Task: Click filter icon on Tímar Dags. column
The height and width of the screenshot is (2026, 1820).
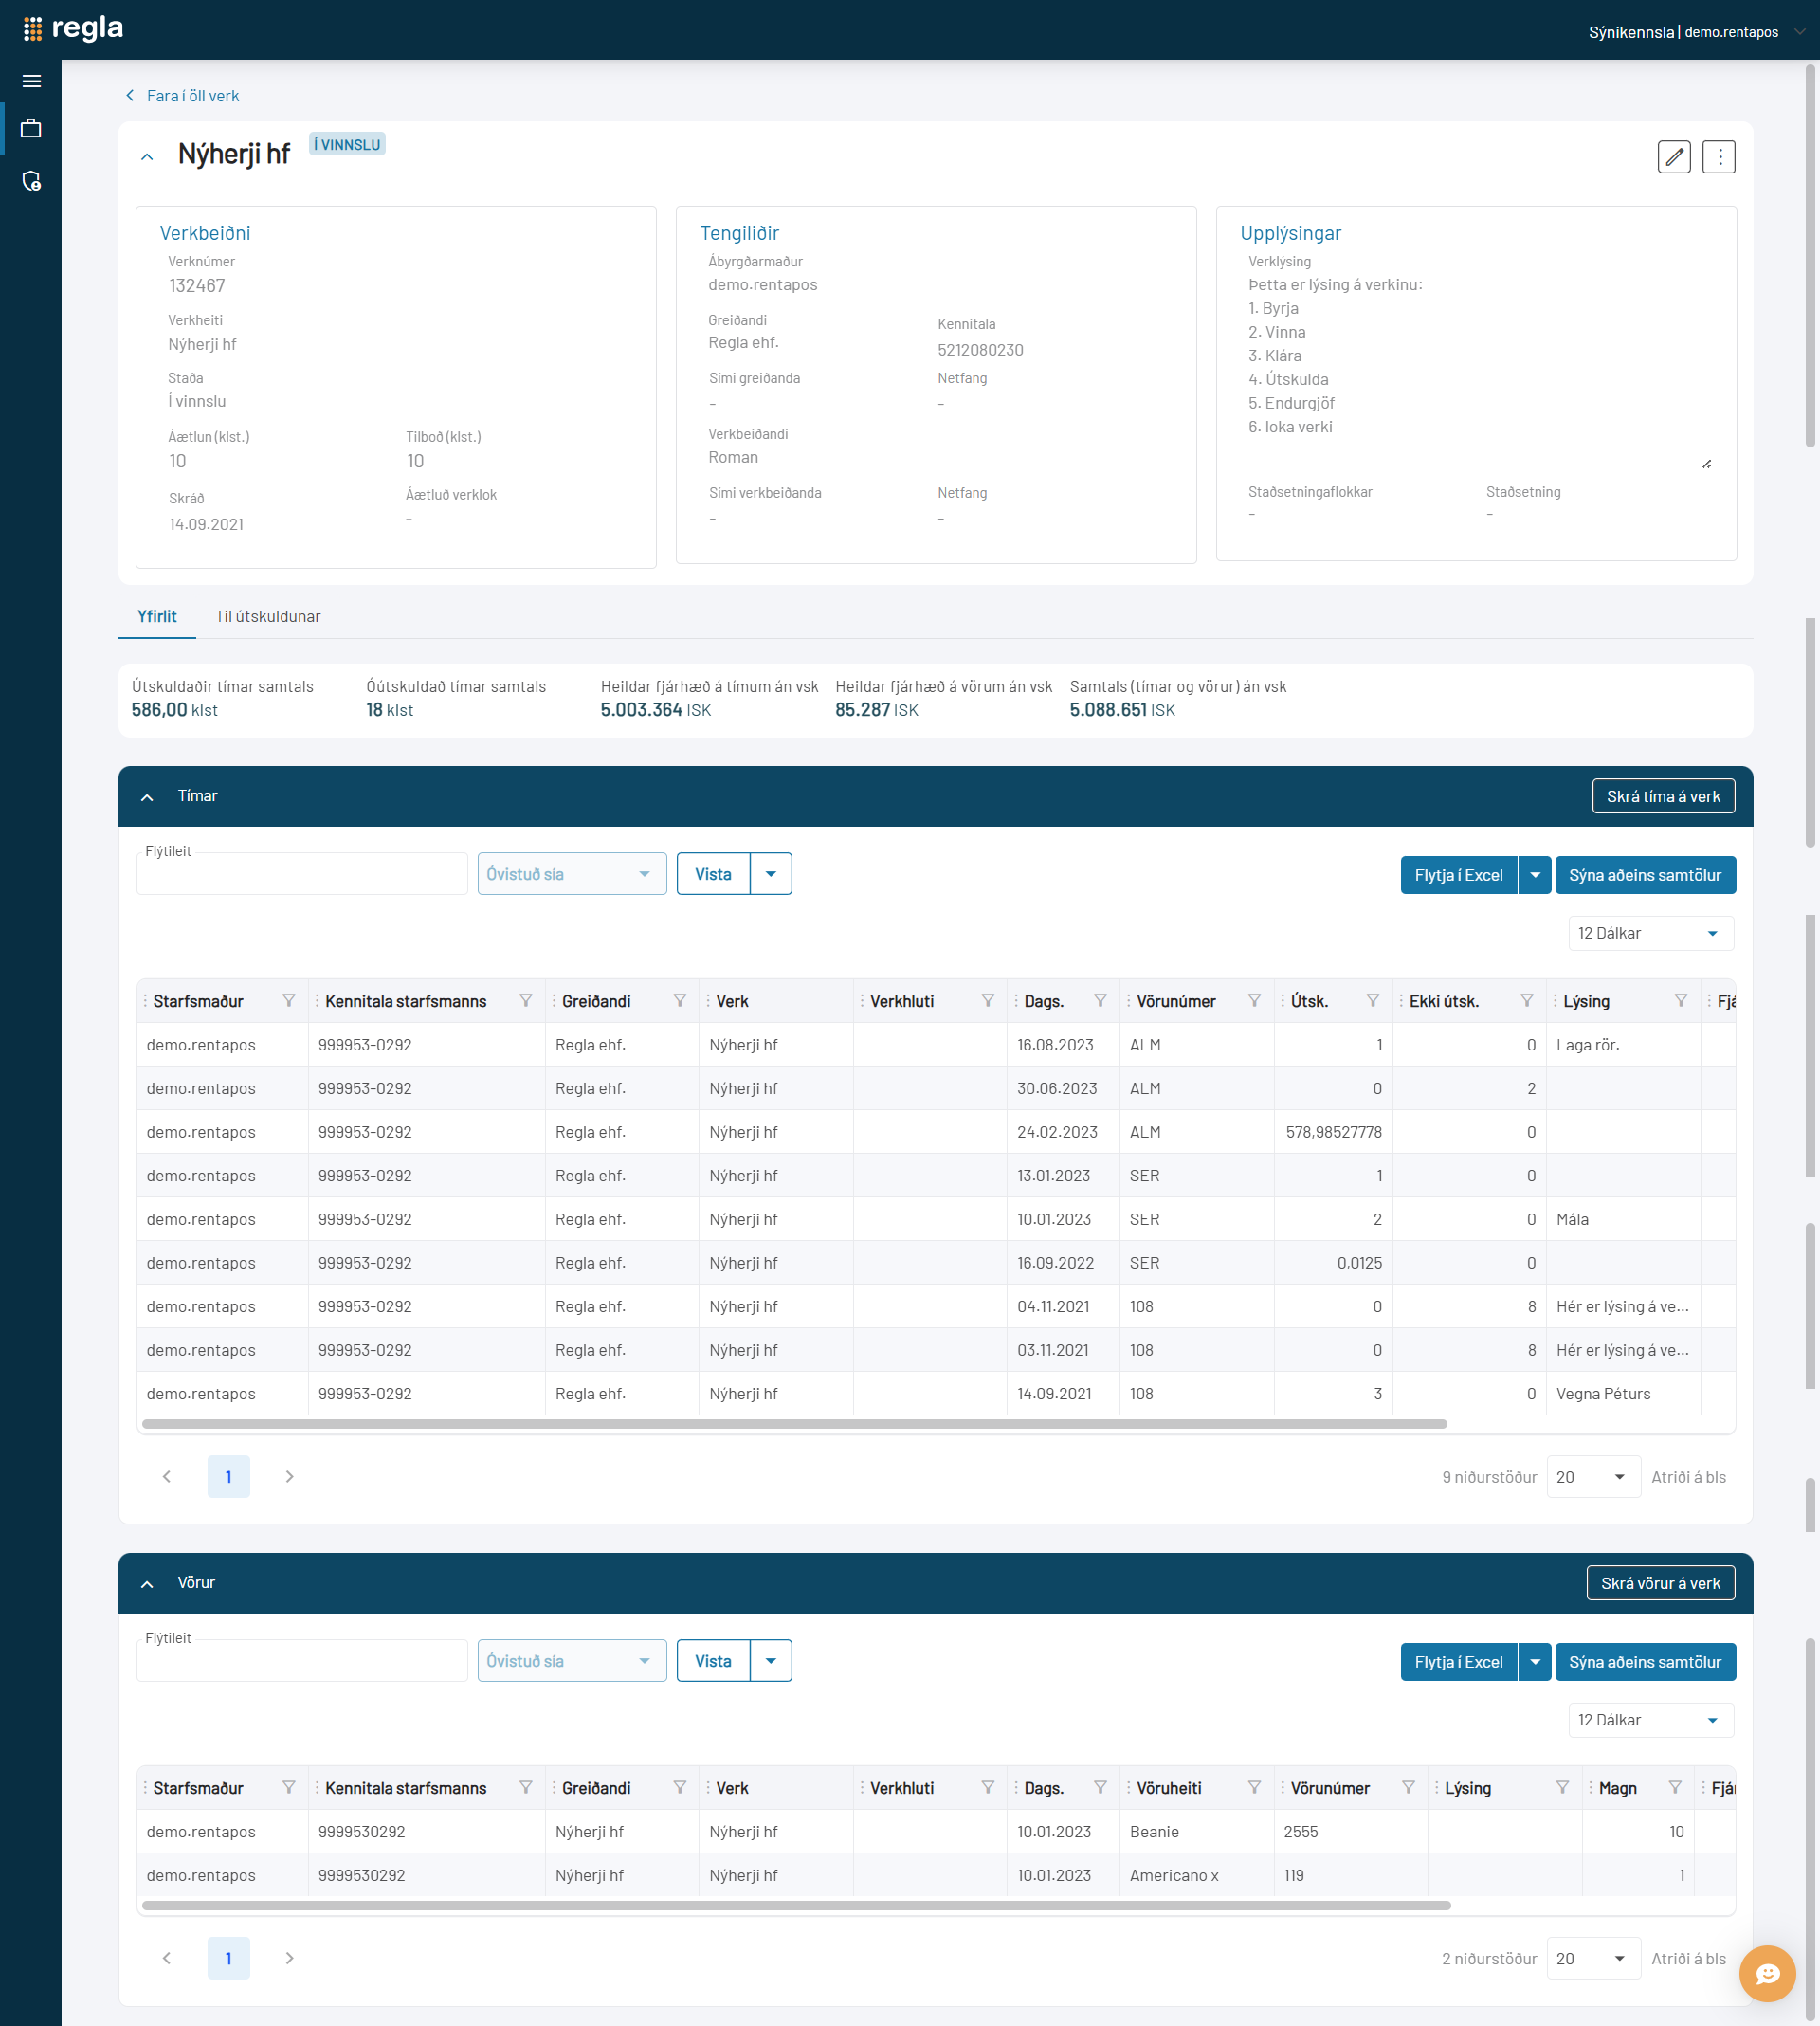Action: [x=1100, y=1001]
